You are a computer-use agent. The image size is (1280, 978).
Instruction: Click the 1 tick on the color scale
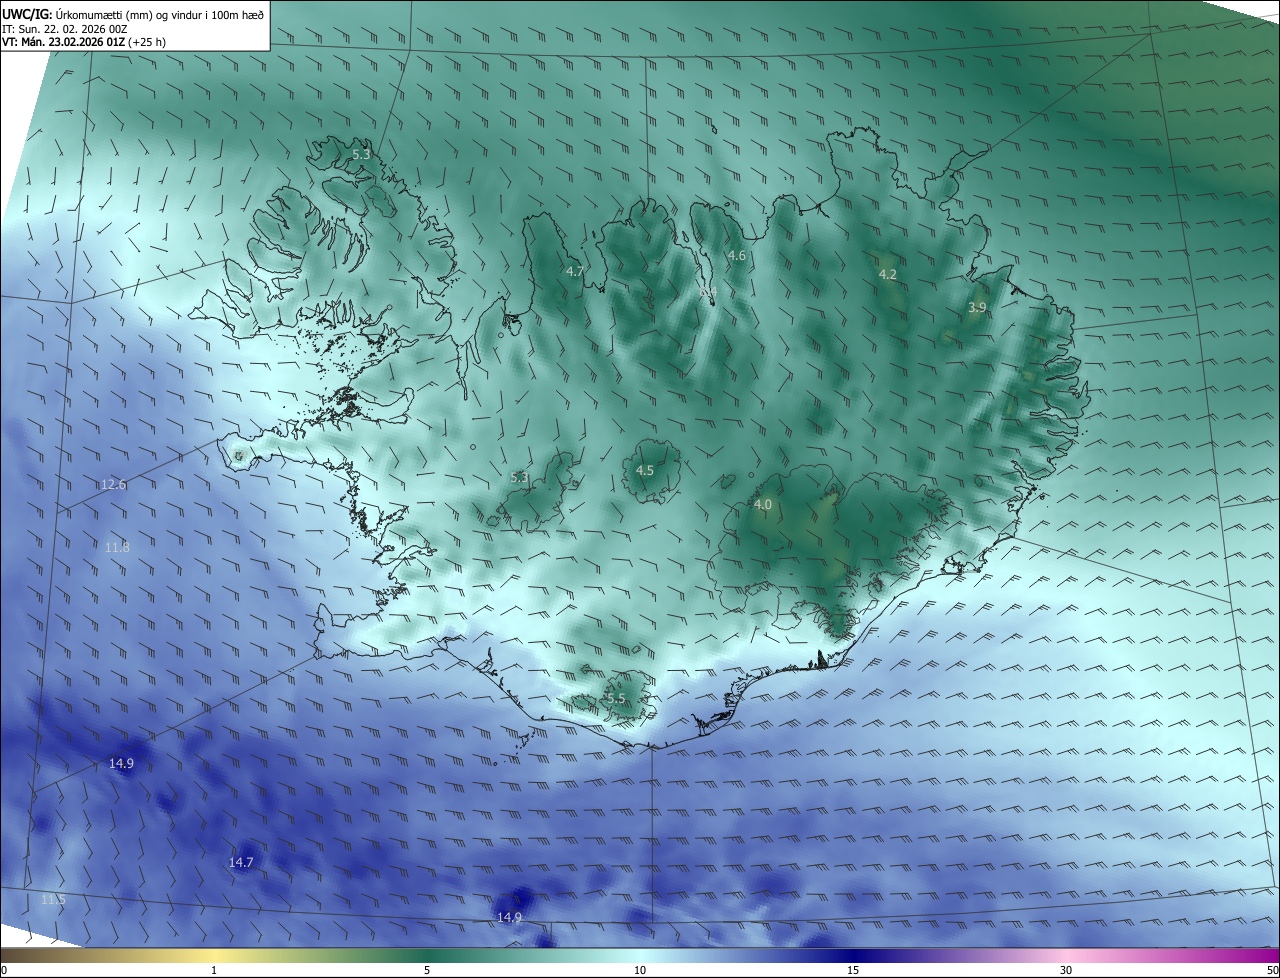tap(214, 970)
